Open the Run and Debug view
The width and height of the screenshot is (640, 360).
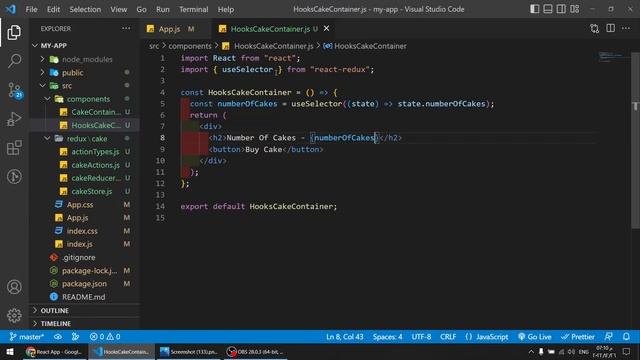(x=14, y=119)
